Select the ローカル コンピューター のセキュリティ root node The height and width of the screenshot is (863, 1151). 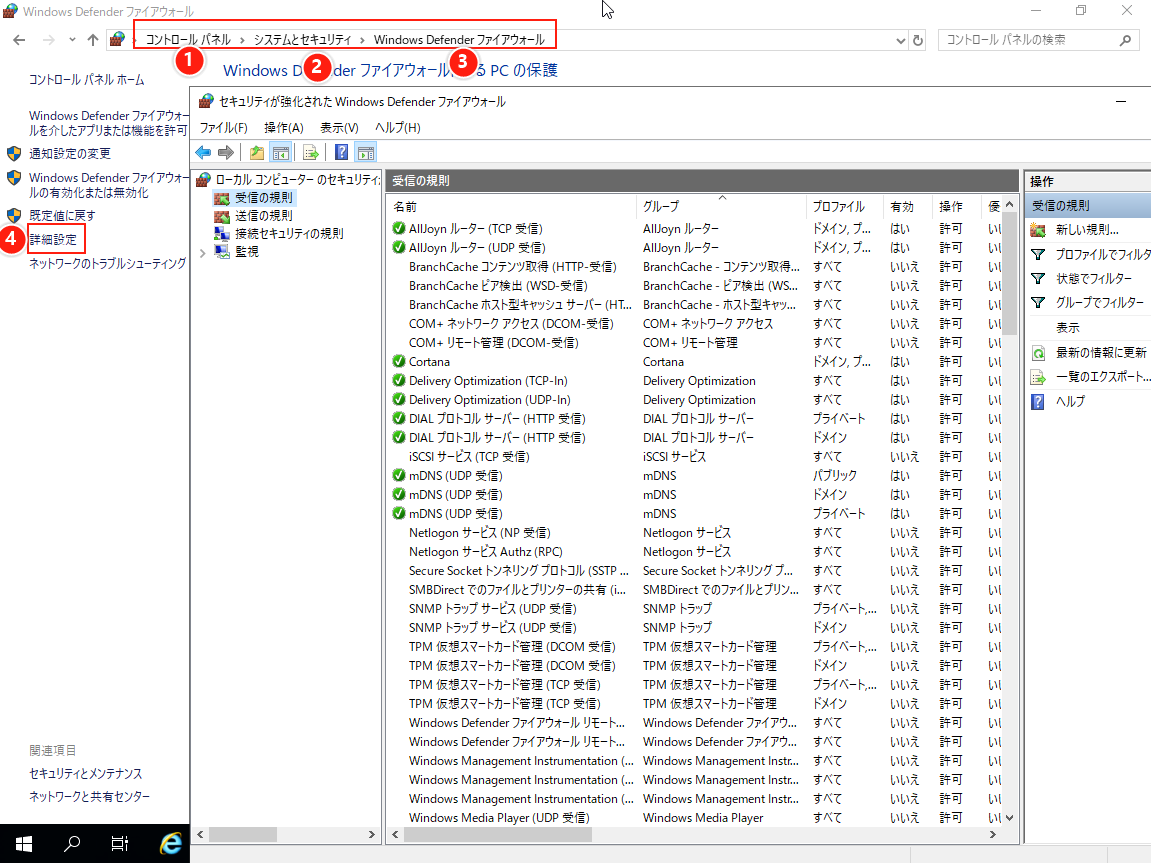pyautogui.click(x=288, y=180)
